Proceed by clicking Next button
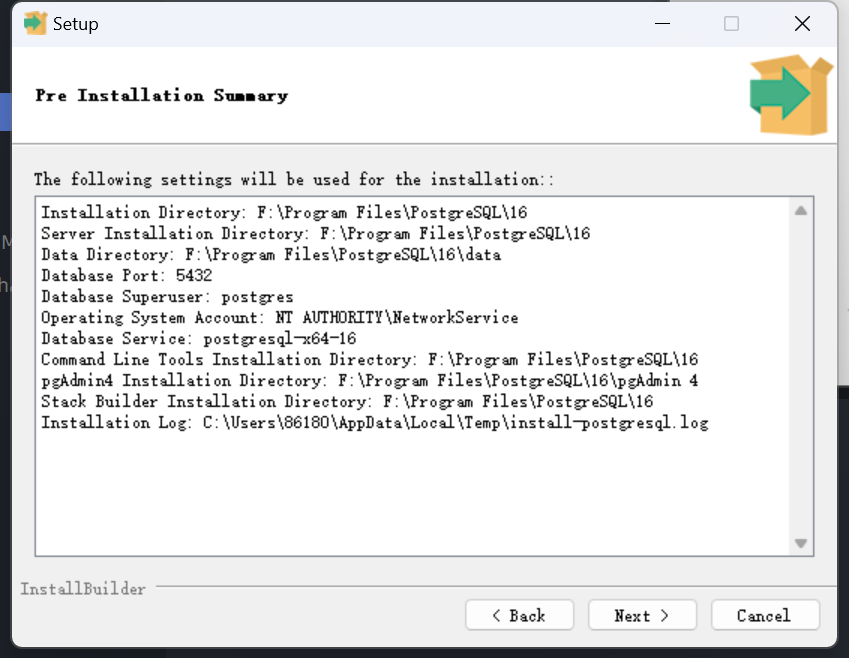Screen dimensions: 849x658 pyautogui.click(x=642, y=615)
